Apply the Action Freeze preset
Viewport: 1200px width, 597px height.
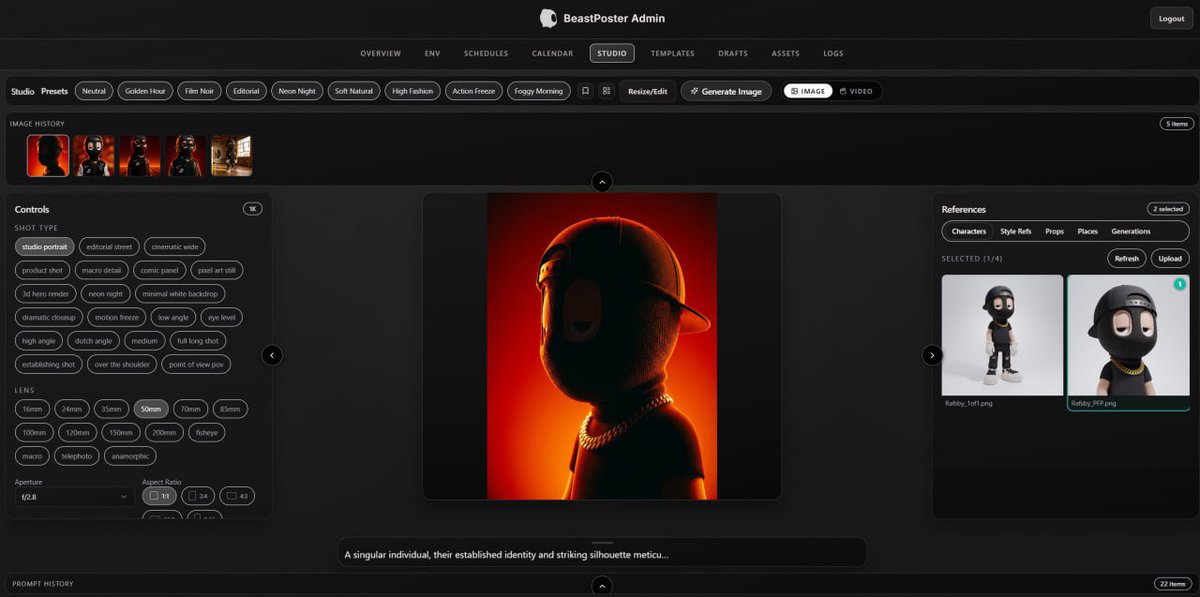pyautogui.click(x=474, y=91)
